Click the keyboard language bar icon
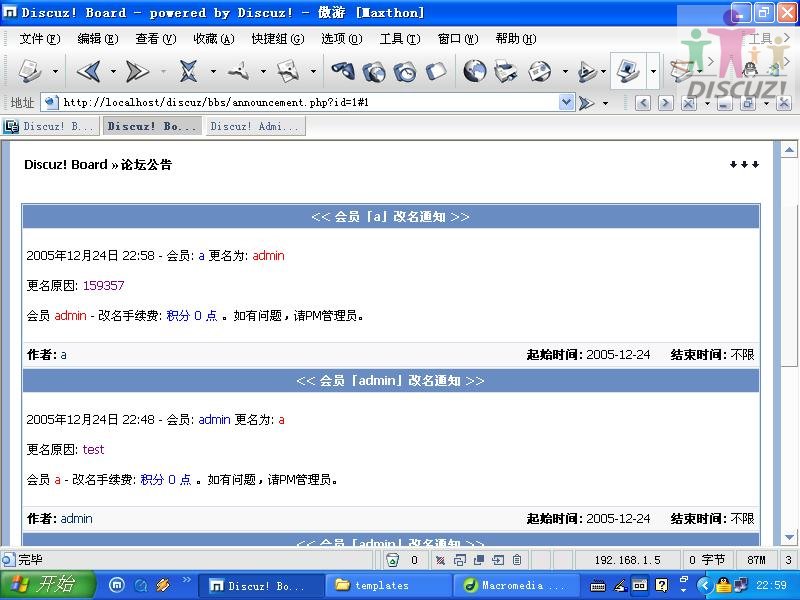This screenshot has width=800, height=600. pos(598,586)
